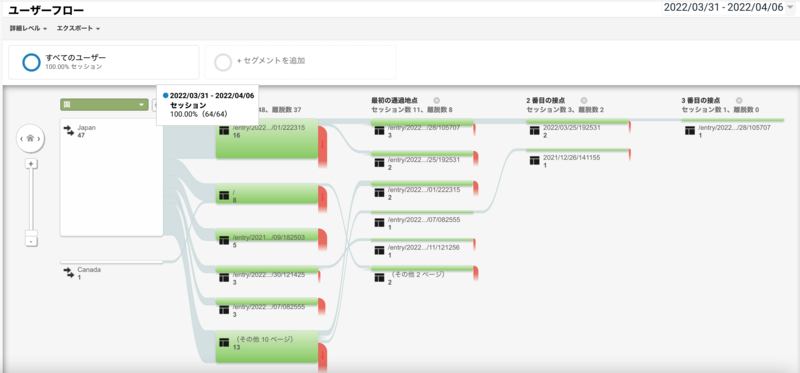Open the エクスポート dropdown menu
Image resolution: width=800 pixels, height=373 pixels.
pyautogui.click(x=78, y=29)
